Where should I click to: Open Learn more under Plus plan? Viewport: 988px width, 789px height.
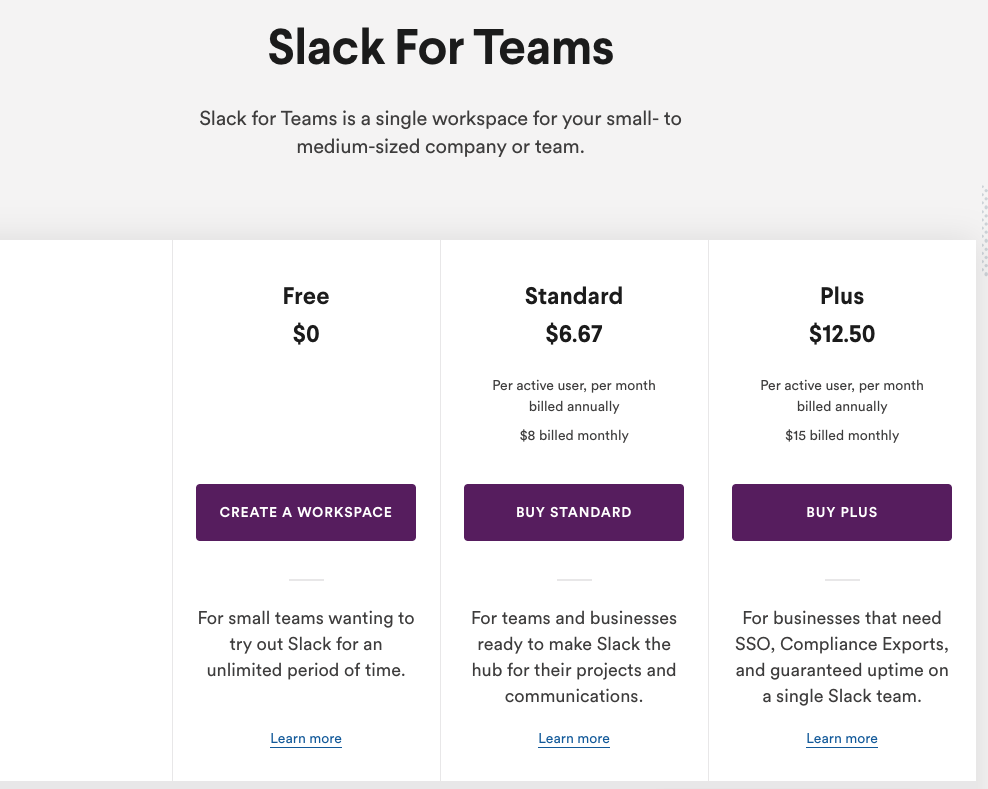[x=842, y=739]
